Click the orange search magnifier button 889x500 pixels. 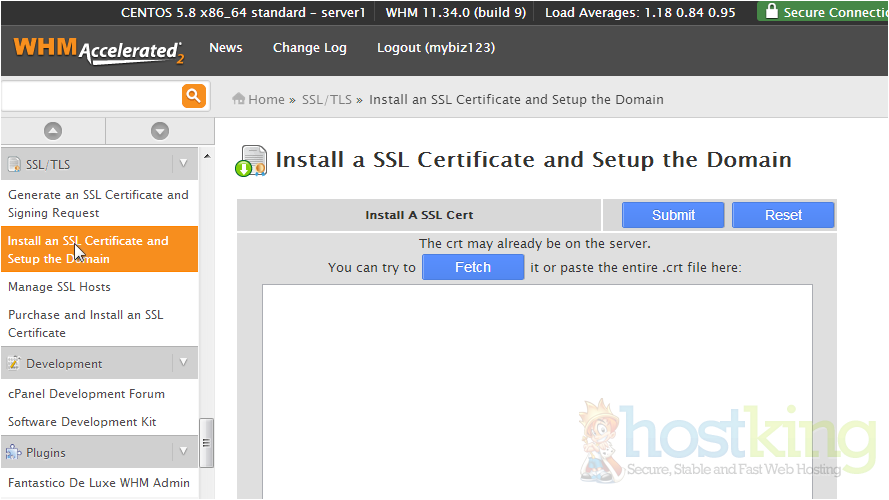[193, 96]
